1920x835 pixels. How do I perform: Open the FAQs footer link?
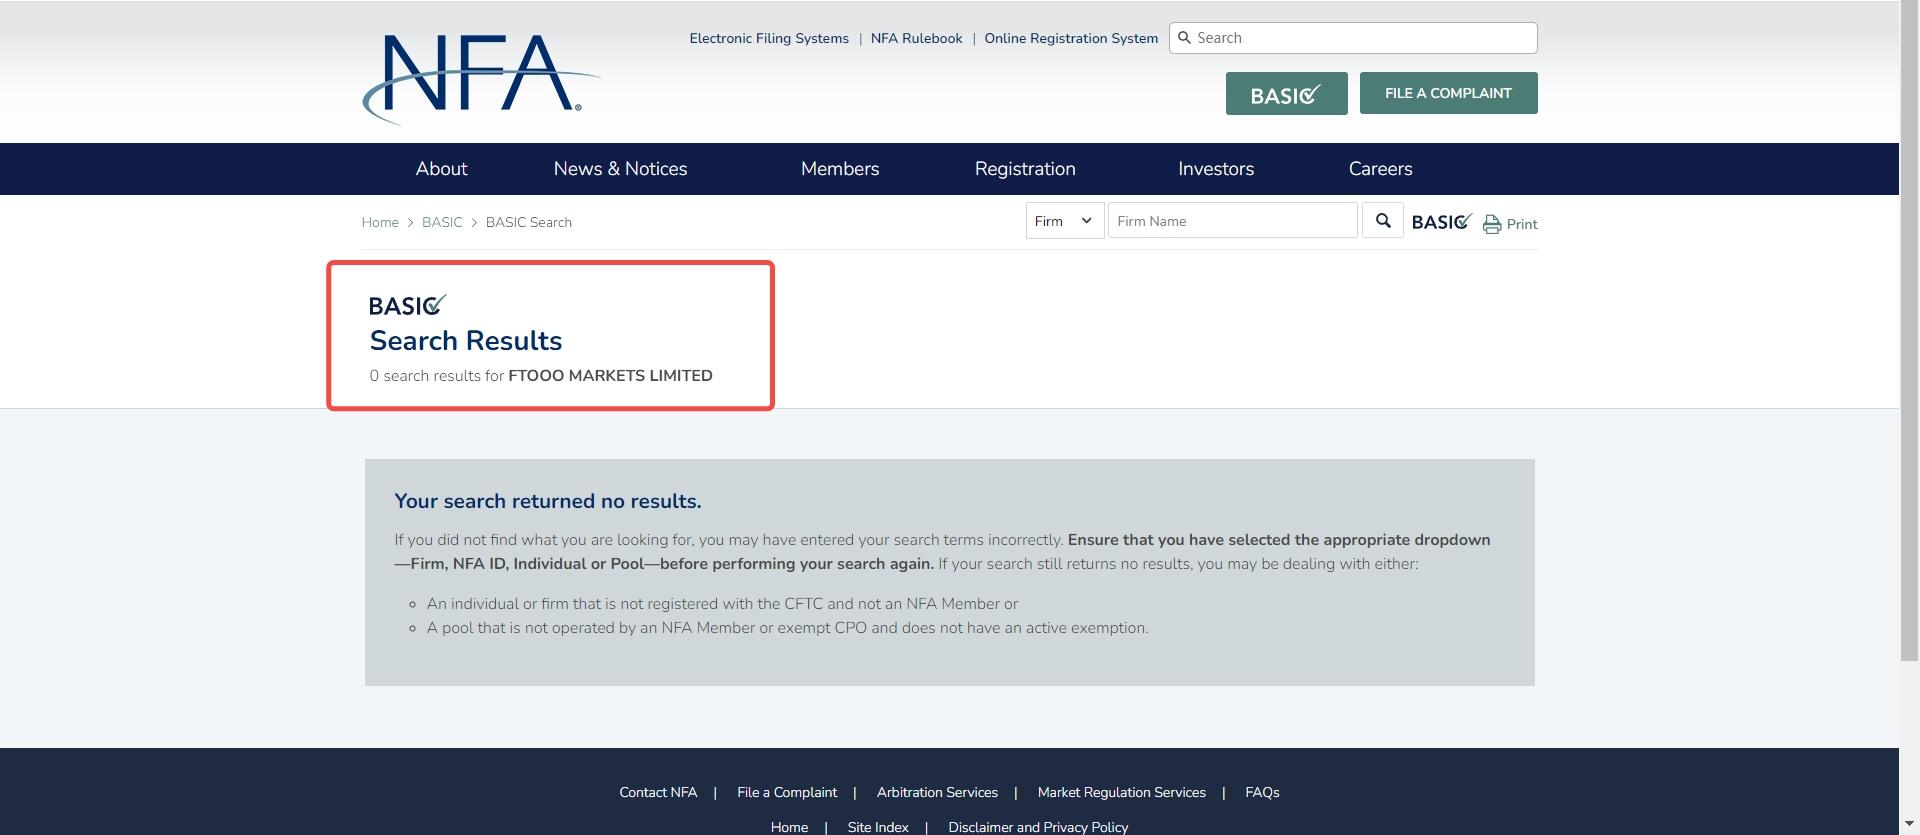point(1262,792)
